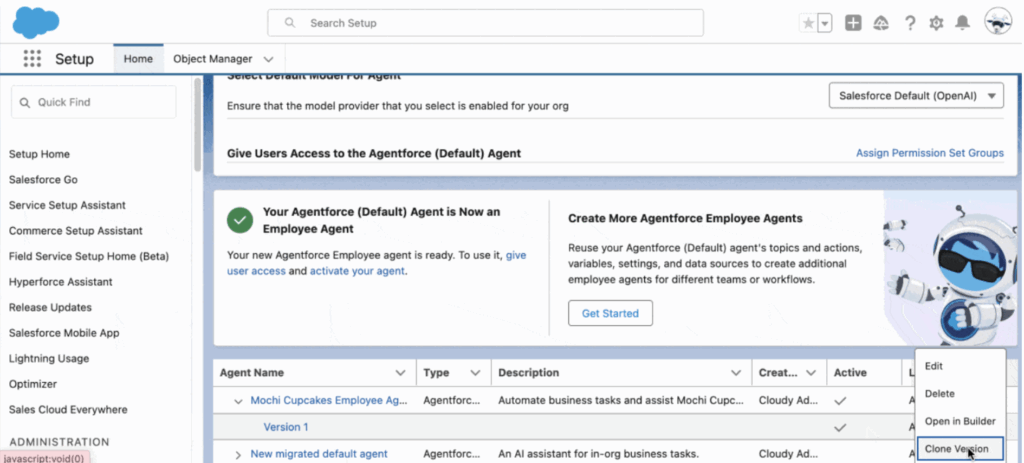
Task: Collapse the Mochi Cupcakes Employee Agent row
Action: pyautogui.click(x=239, y=401)
